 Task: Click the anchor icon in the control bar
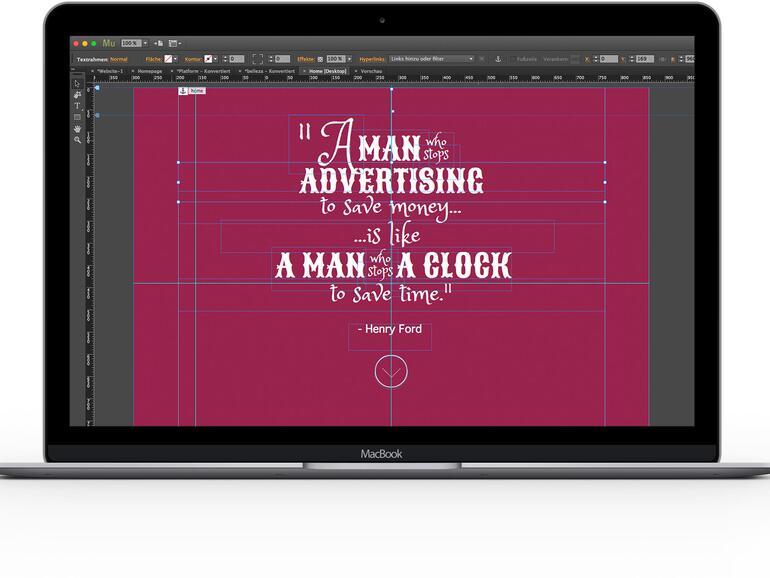click(x=497, y=59)
